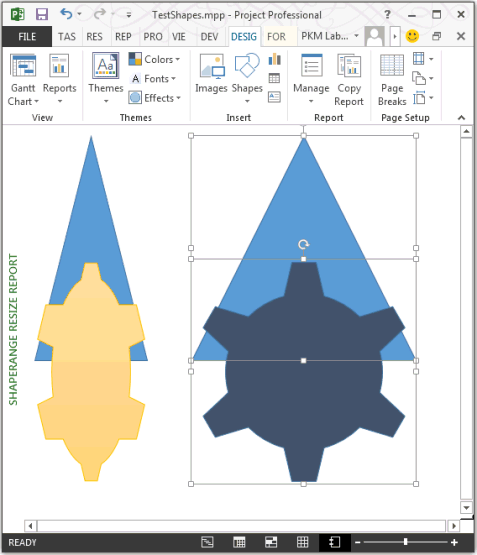Select the DESIG ribbon tab

244,36
